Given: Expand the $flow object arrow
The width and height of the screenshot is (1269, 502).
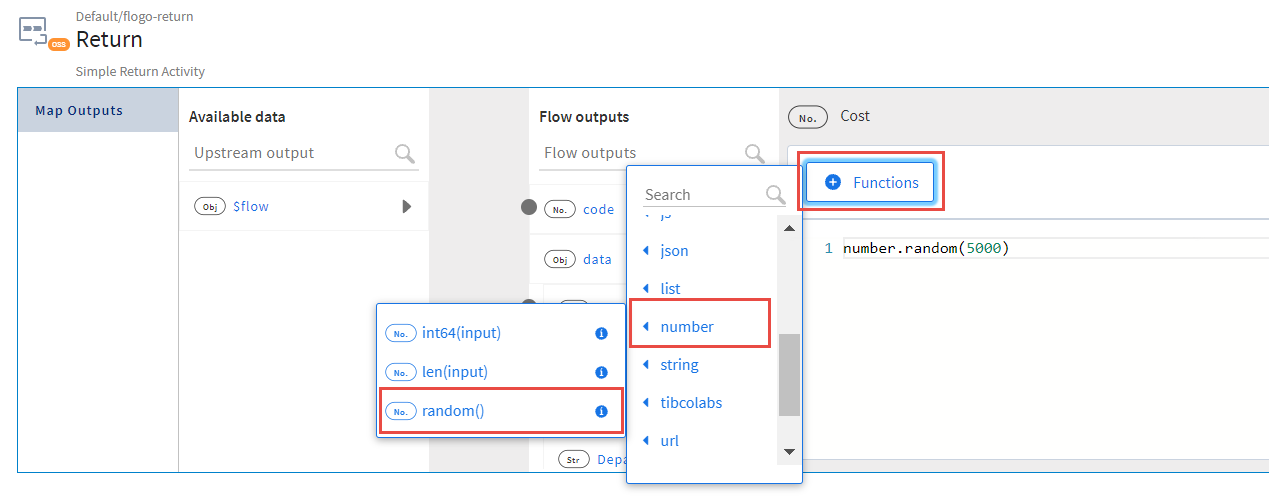Looking at the screenshot, I should click(406, 206).
